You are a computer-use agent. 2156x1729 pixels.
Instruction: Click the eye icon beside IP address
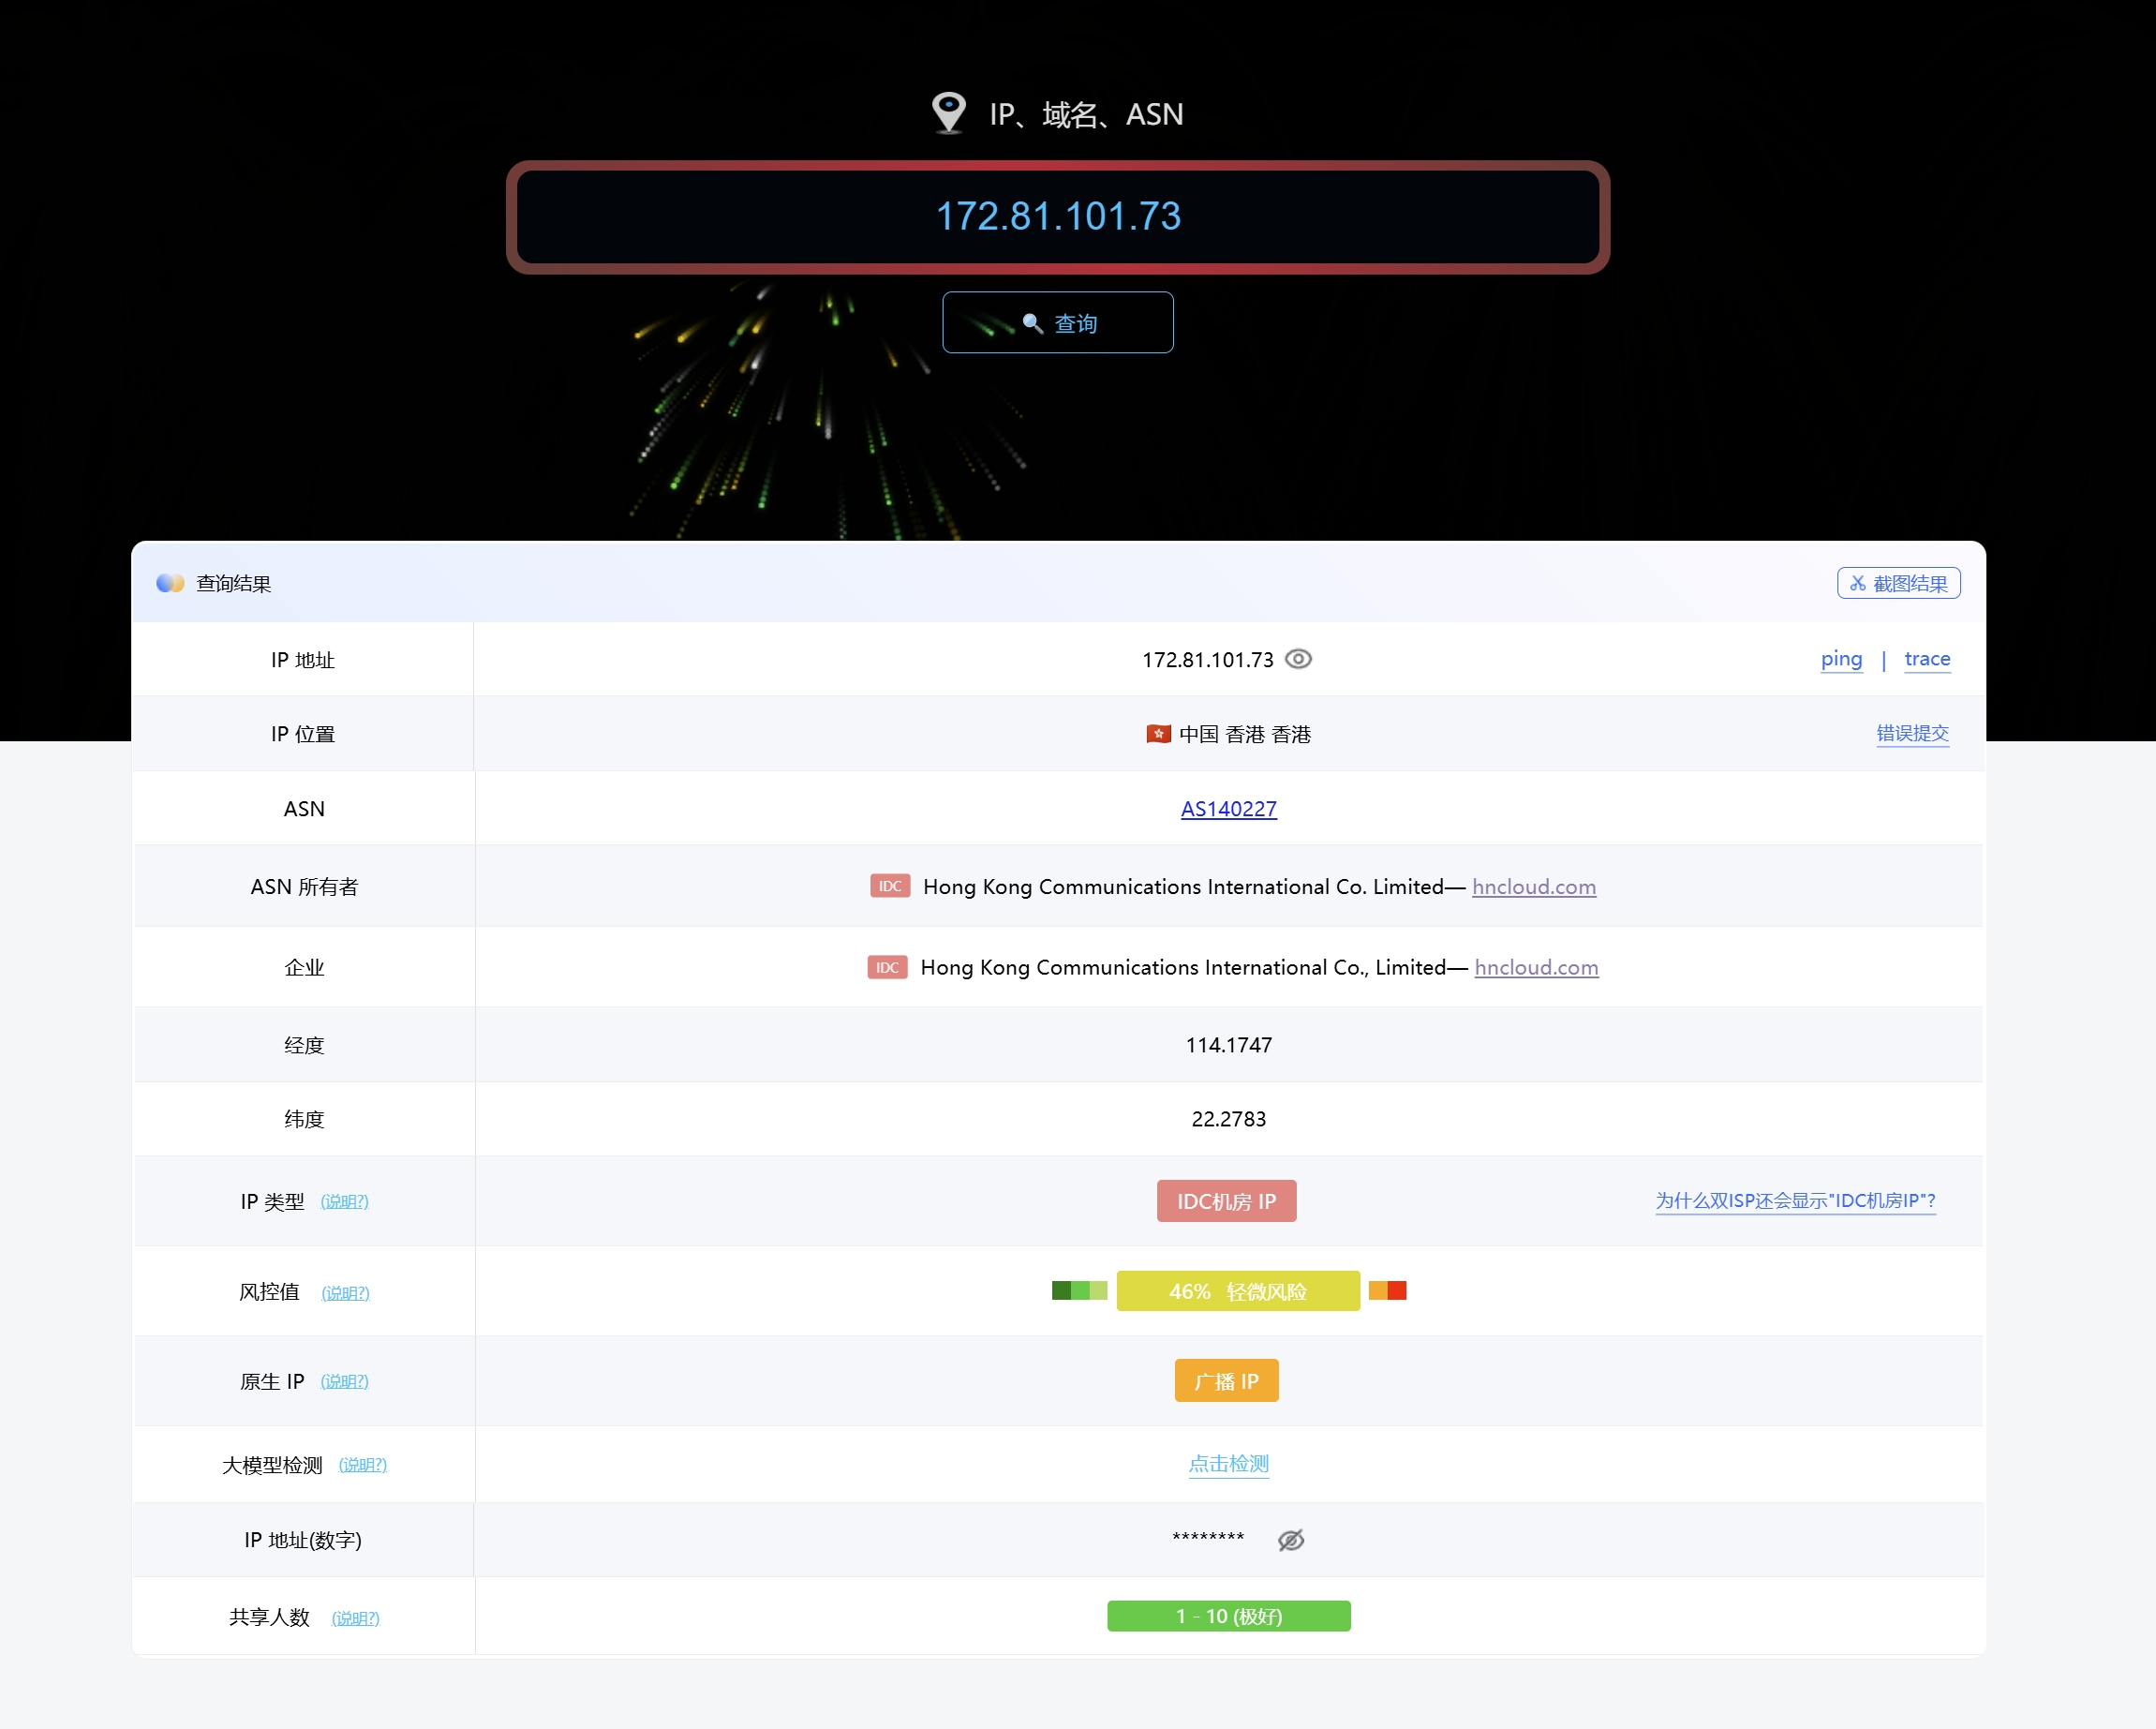(x=1298, y=659)
